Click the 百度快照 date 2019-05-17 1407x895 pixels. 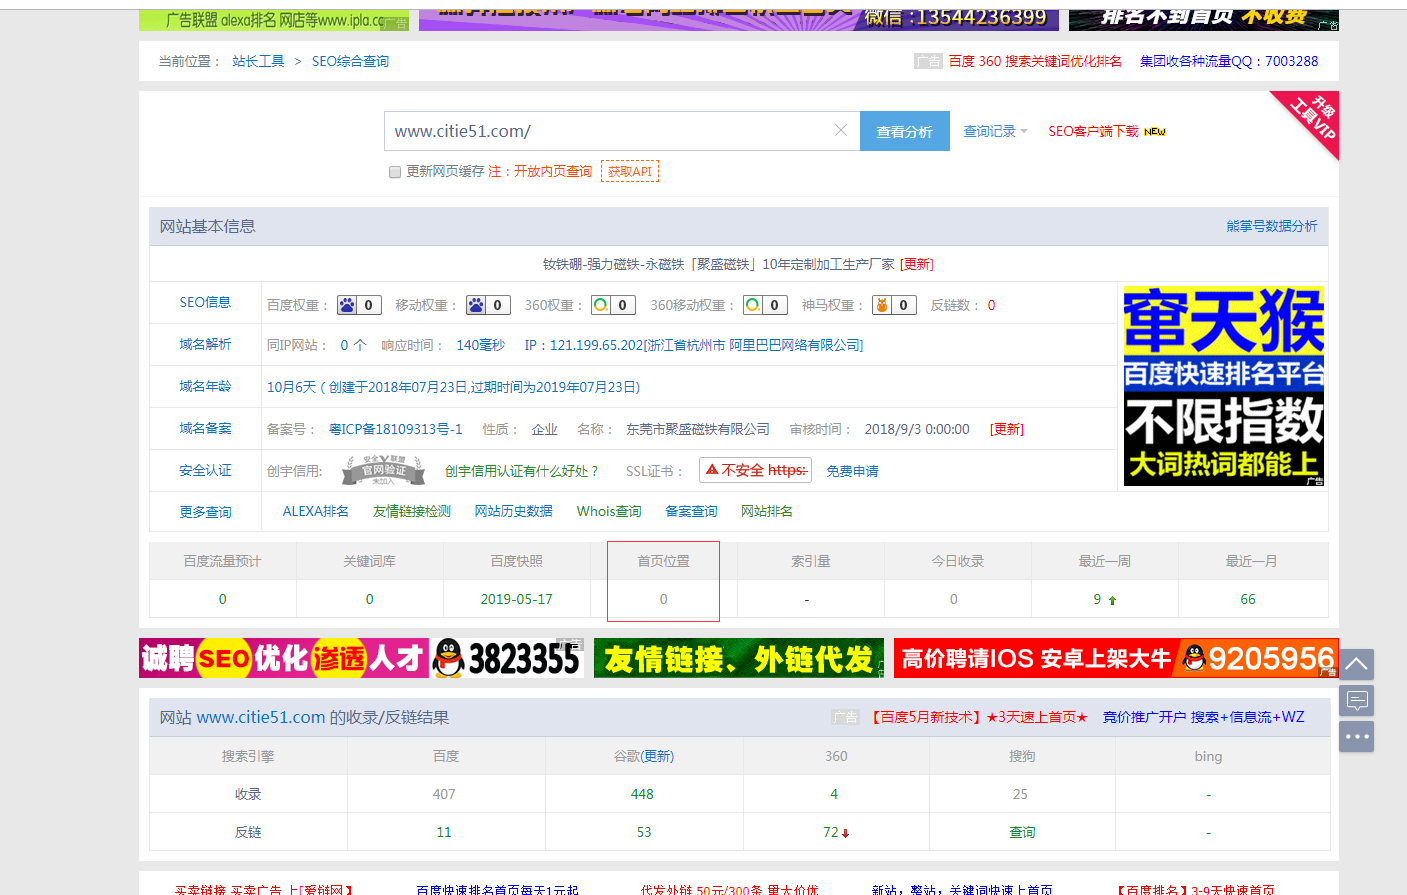(516, 599)
